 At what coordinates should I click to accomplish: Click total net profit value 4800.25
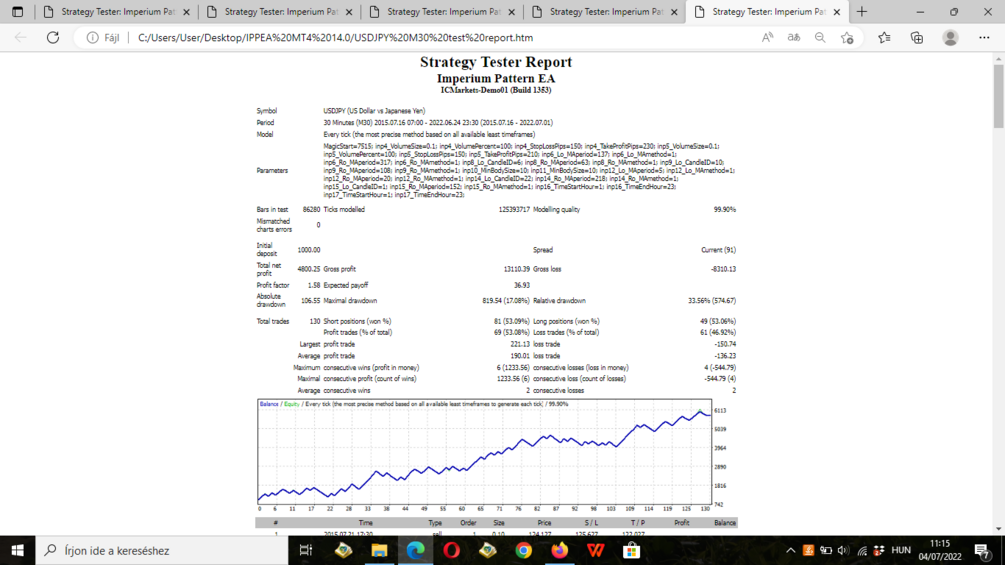(x=308, y=269)
